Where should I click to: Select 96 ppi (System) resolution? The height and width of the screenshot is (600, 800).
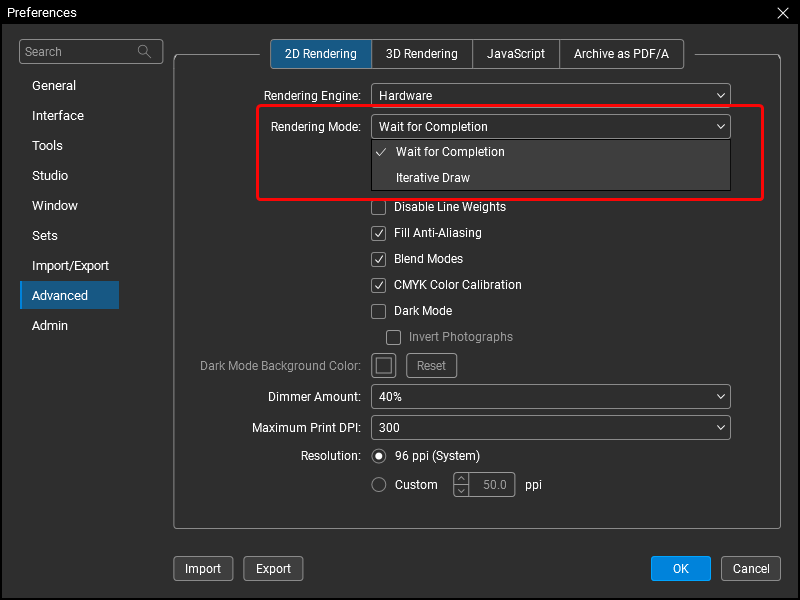click(379, 456)
